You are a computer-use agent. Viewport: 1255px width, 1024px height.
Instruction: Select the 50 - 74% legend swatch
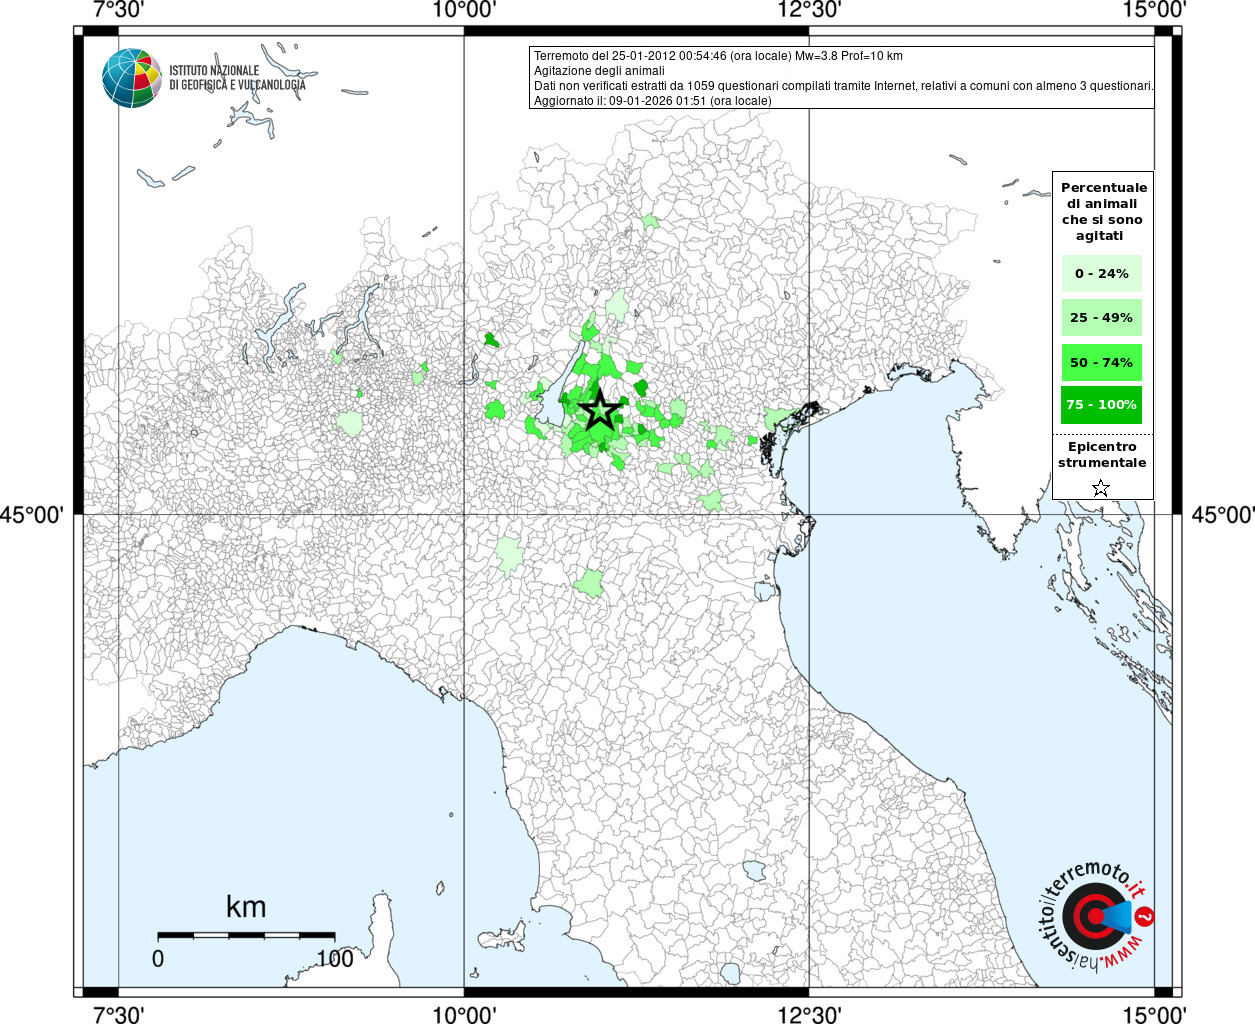point(1101,362)
